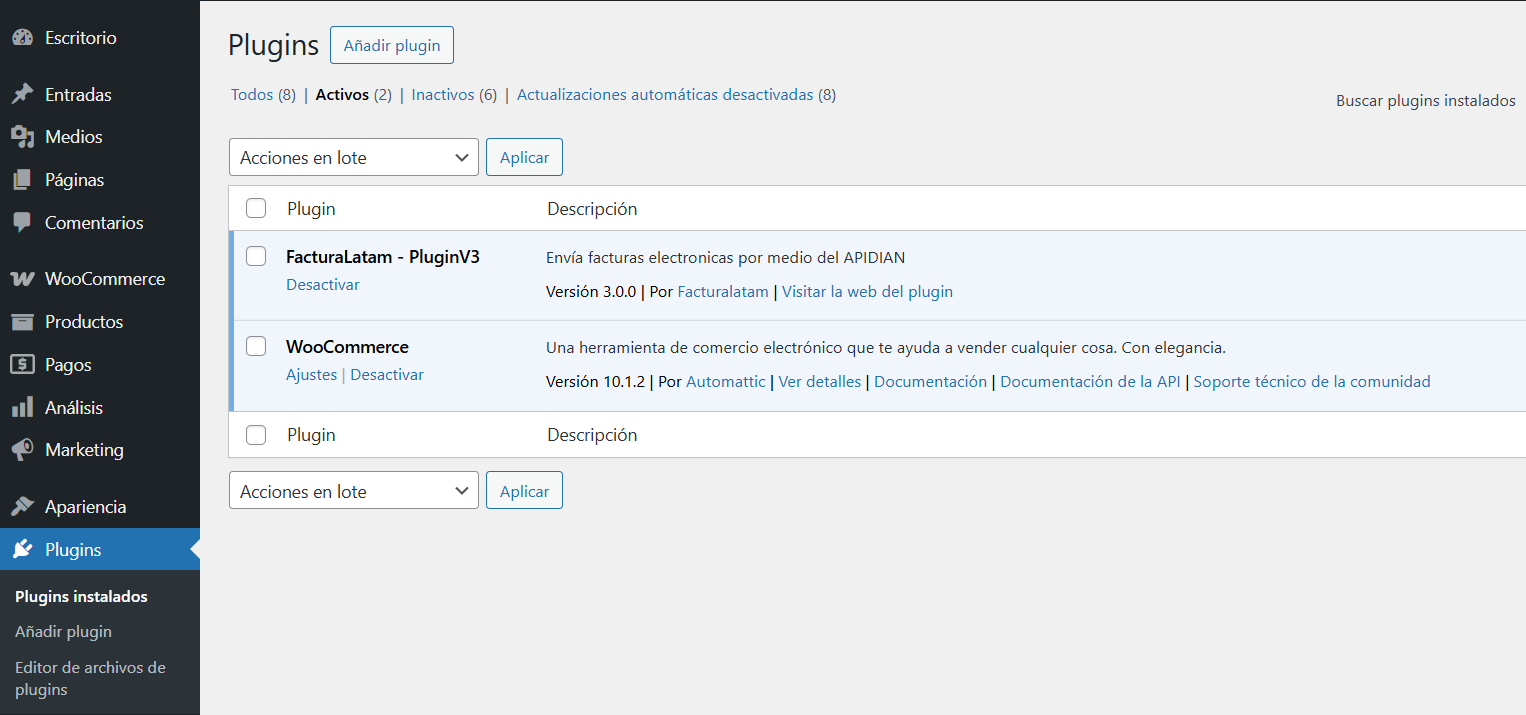Click the WooCommerce logo icon in sidebar
1526x715 pixels.
[22, 279]
